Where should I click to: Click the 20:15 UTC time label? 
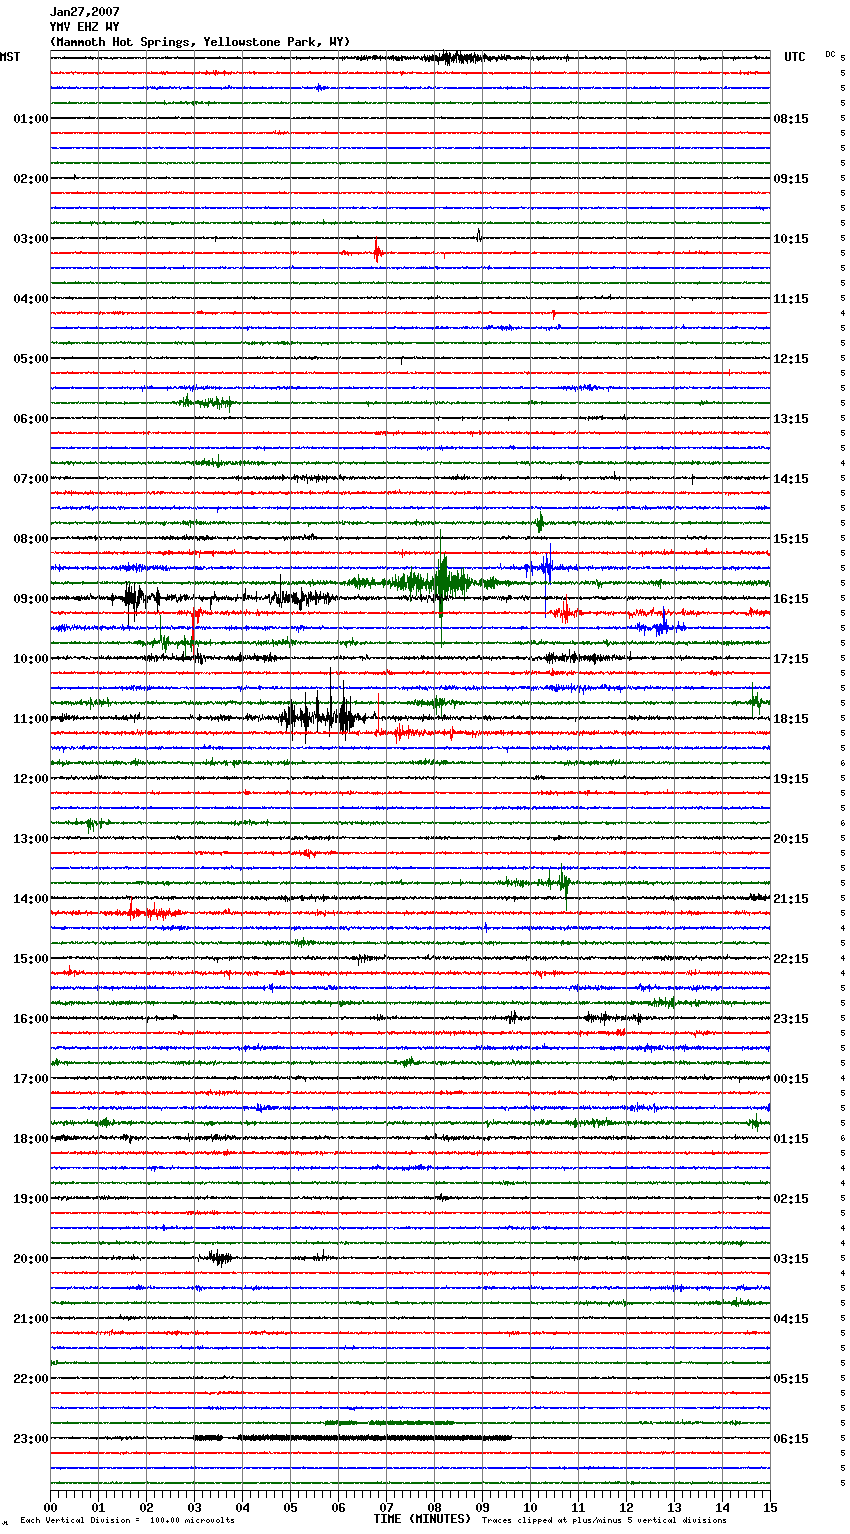(791, 839)
